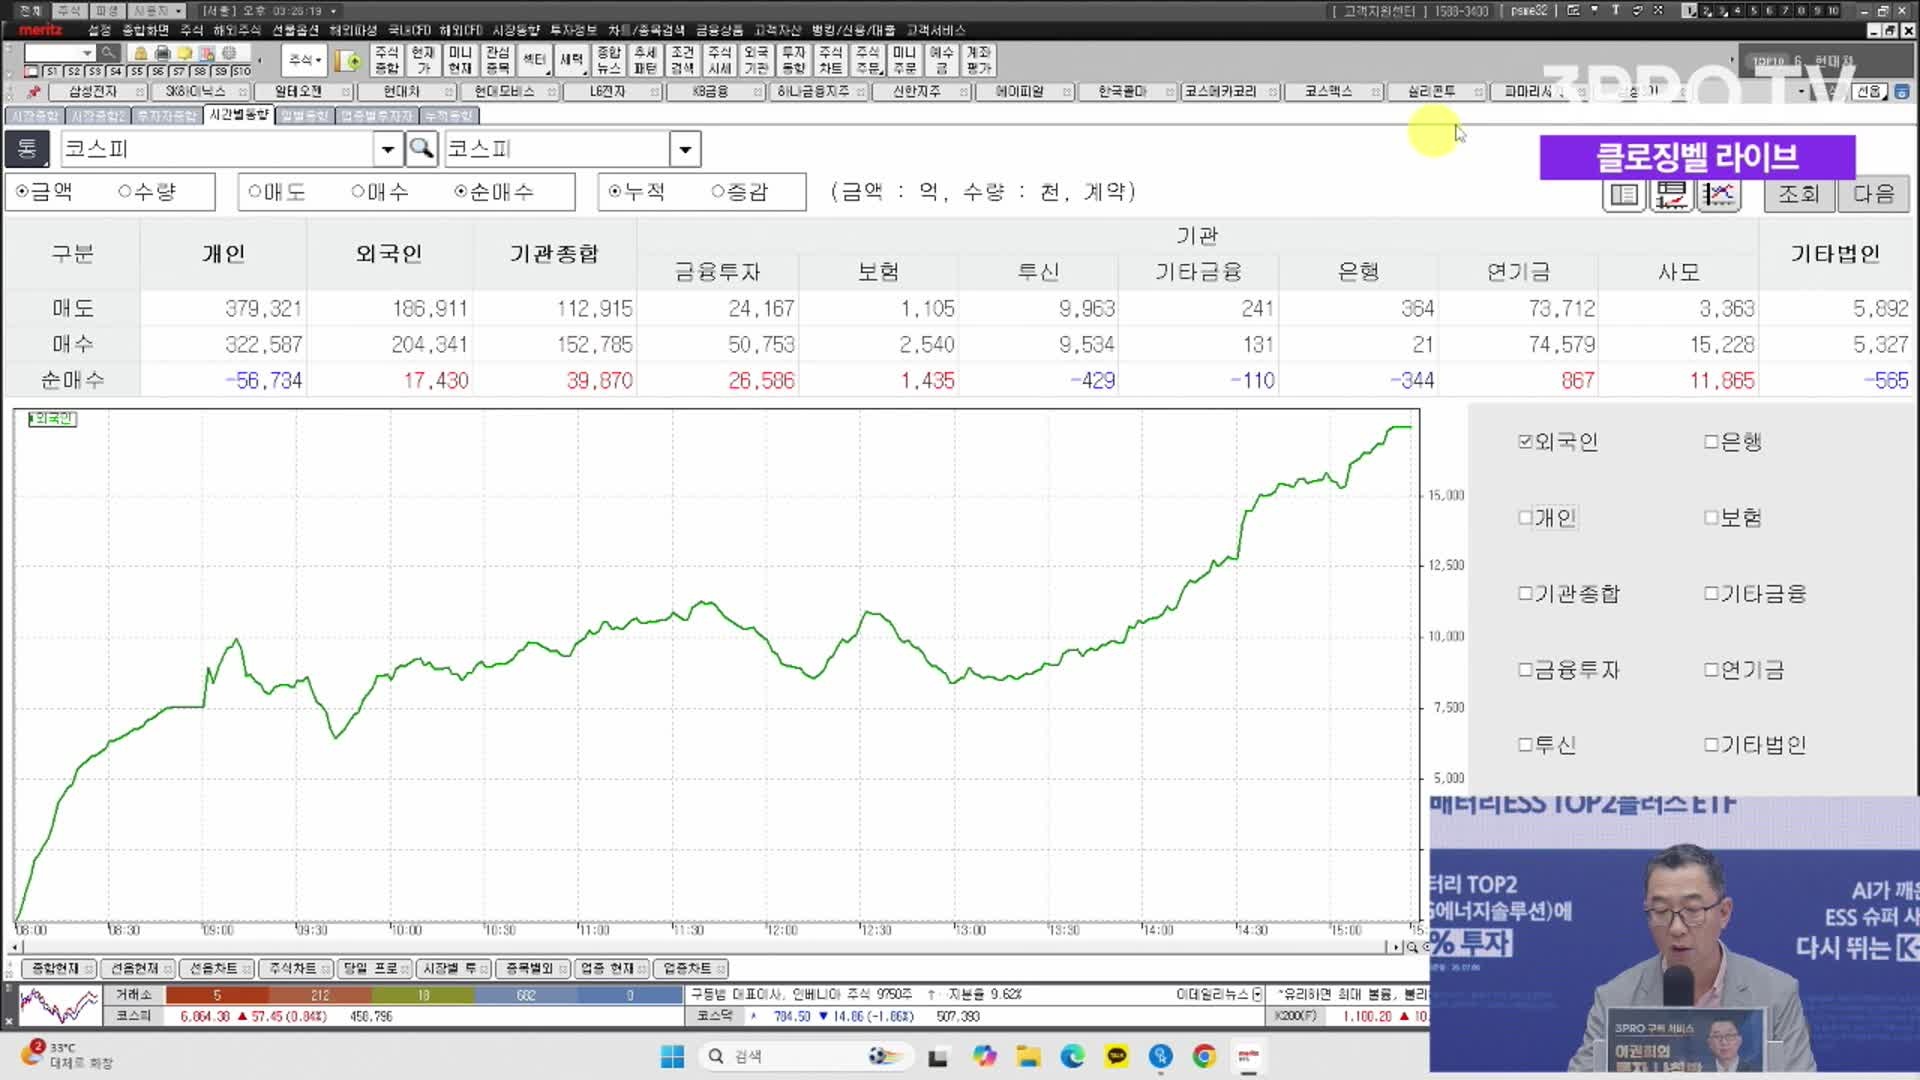Viewport: 1920px width, 1080px height.
Task: Click the magnifier search icon beside 코스피
Action: [x=421, y=149]
